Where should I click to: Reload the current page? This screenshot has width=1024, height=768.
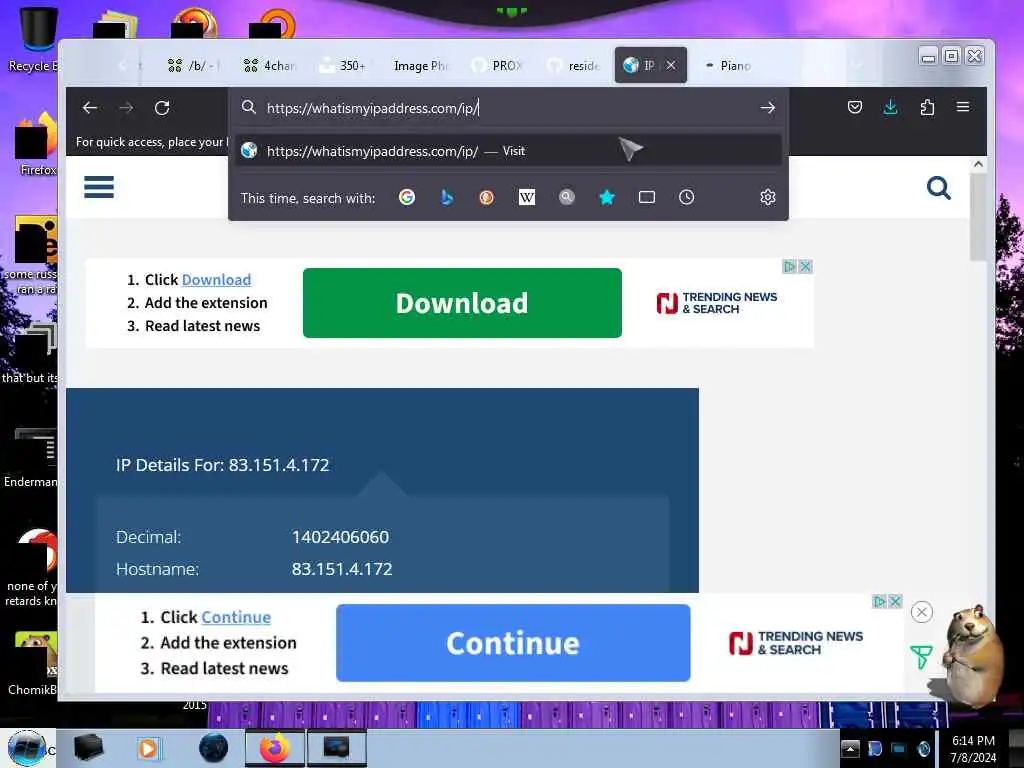pyautogui.click(x=162, y=108)
